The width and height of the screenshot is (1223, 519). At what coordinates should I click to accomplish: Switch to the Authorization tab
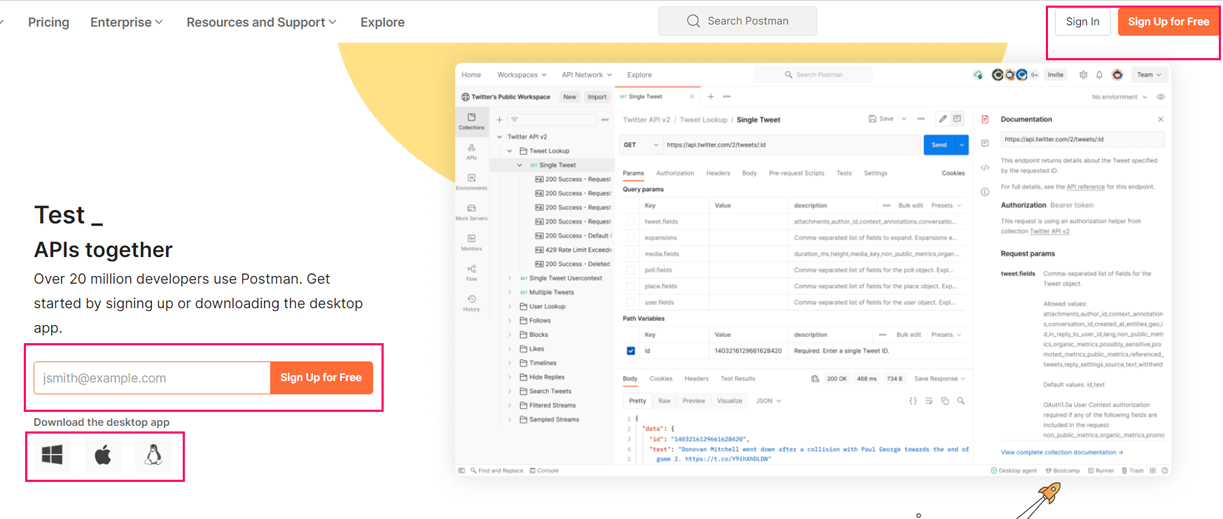(675, 173)
